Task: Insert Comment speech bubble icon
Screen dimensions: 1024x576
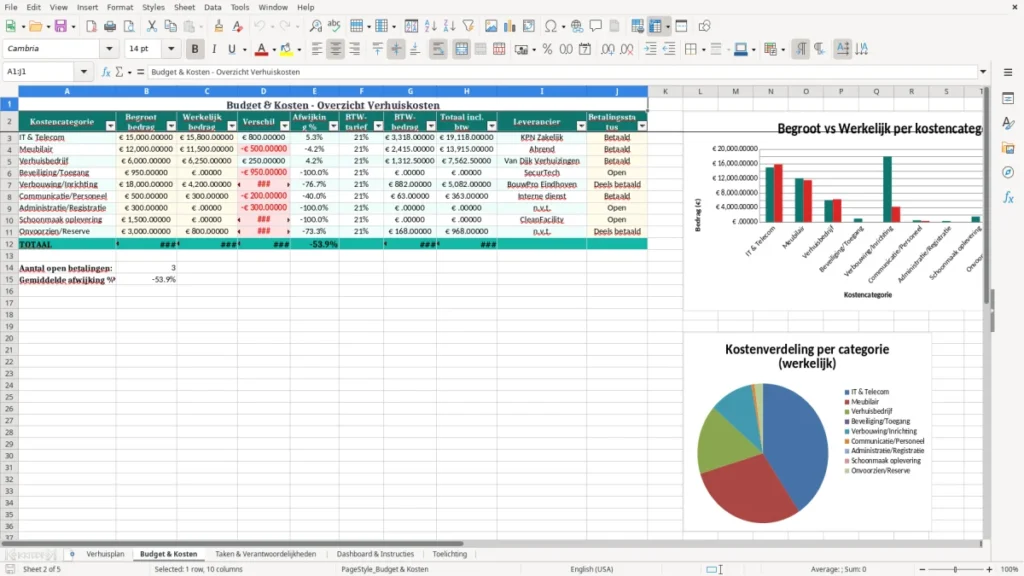Action: pos(596,26)
